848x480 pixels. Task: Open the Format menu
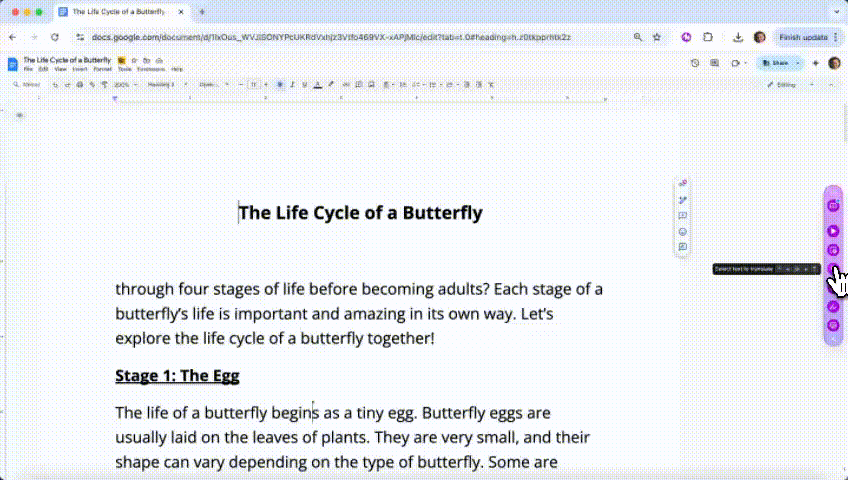[x=102, y=69]
